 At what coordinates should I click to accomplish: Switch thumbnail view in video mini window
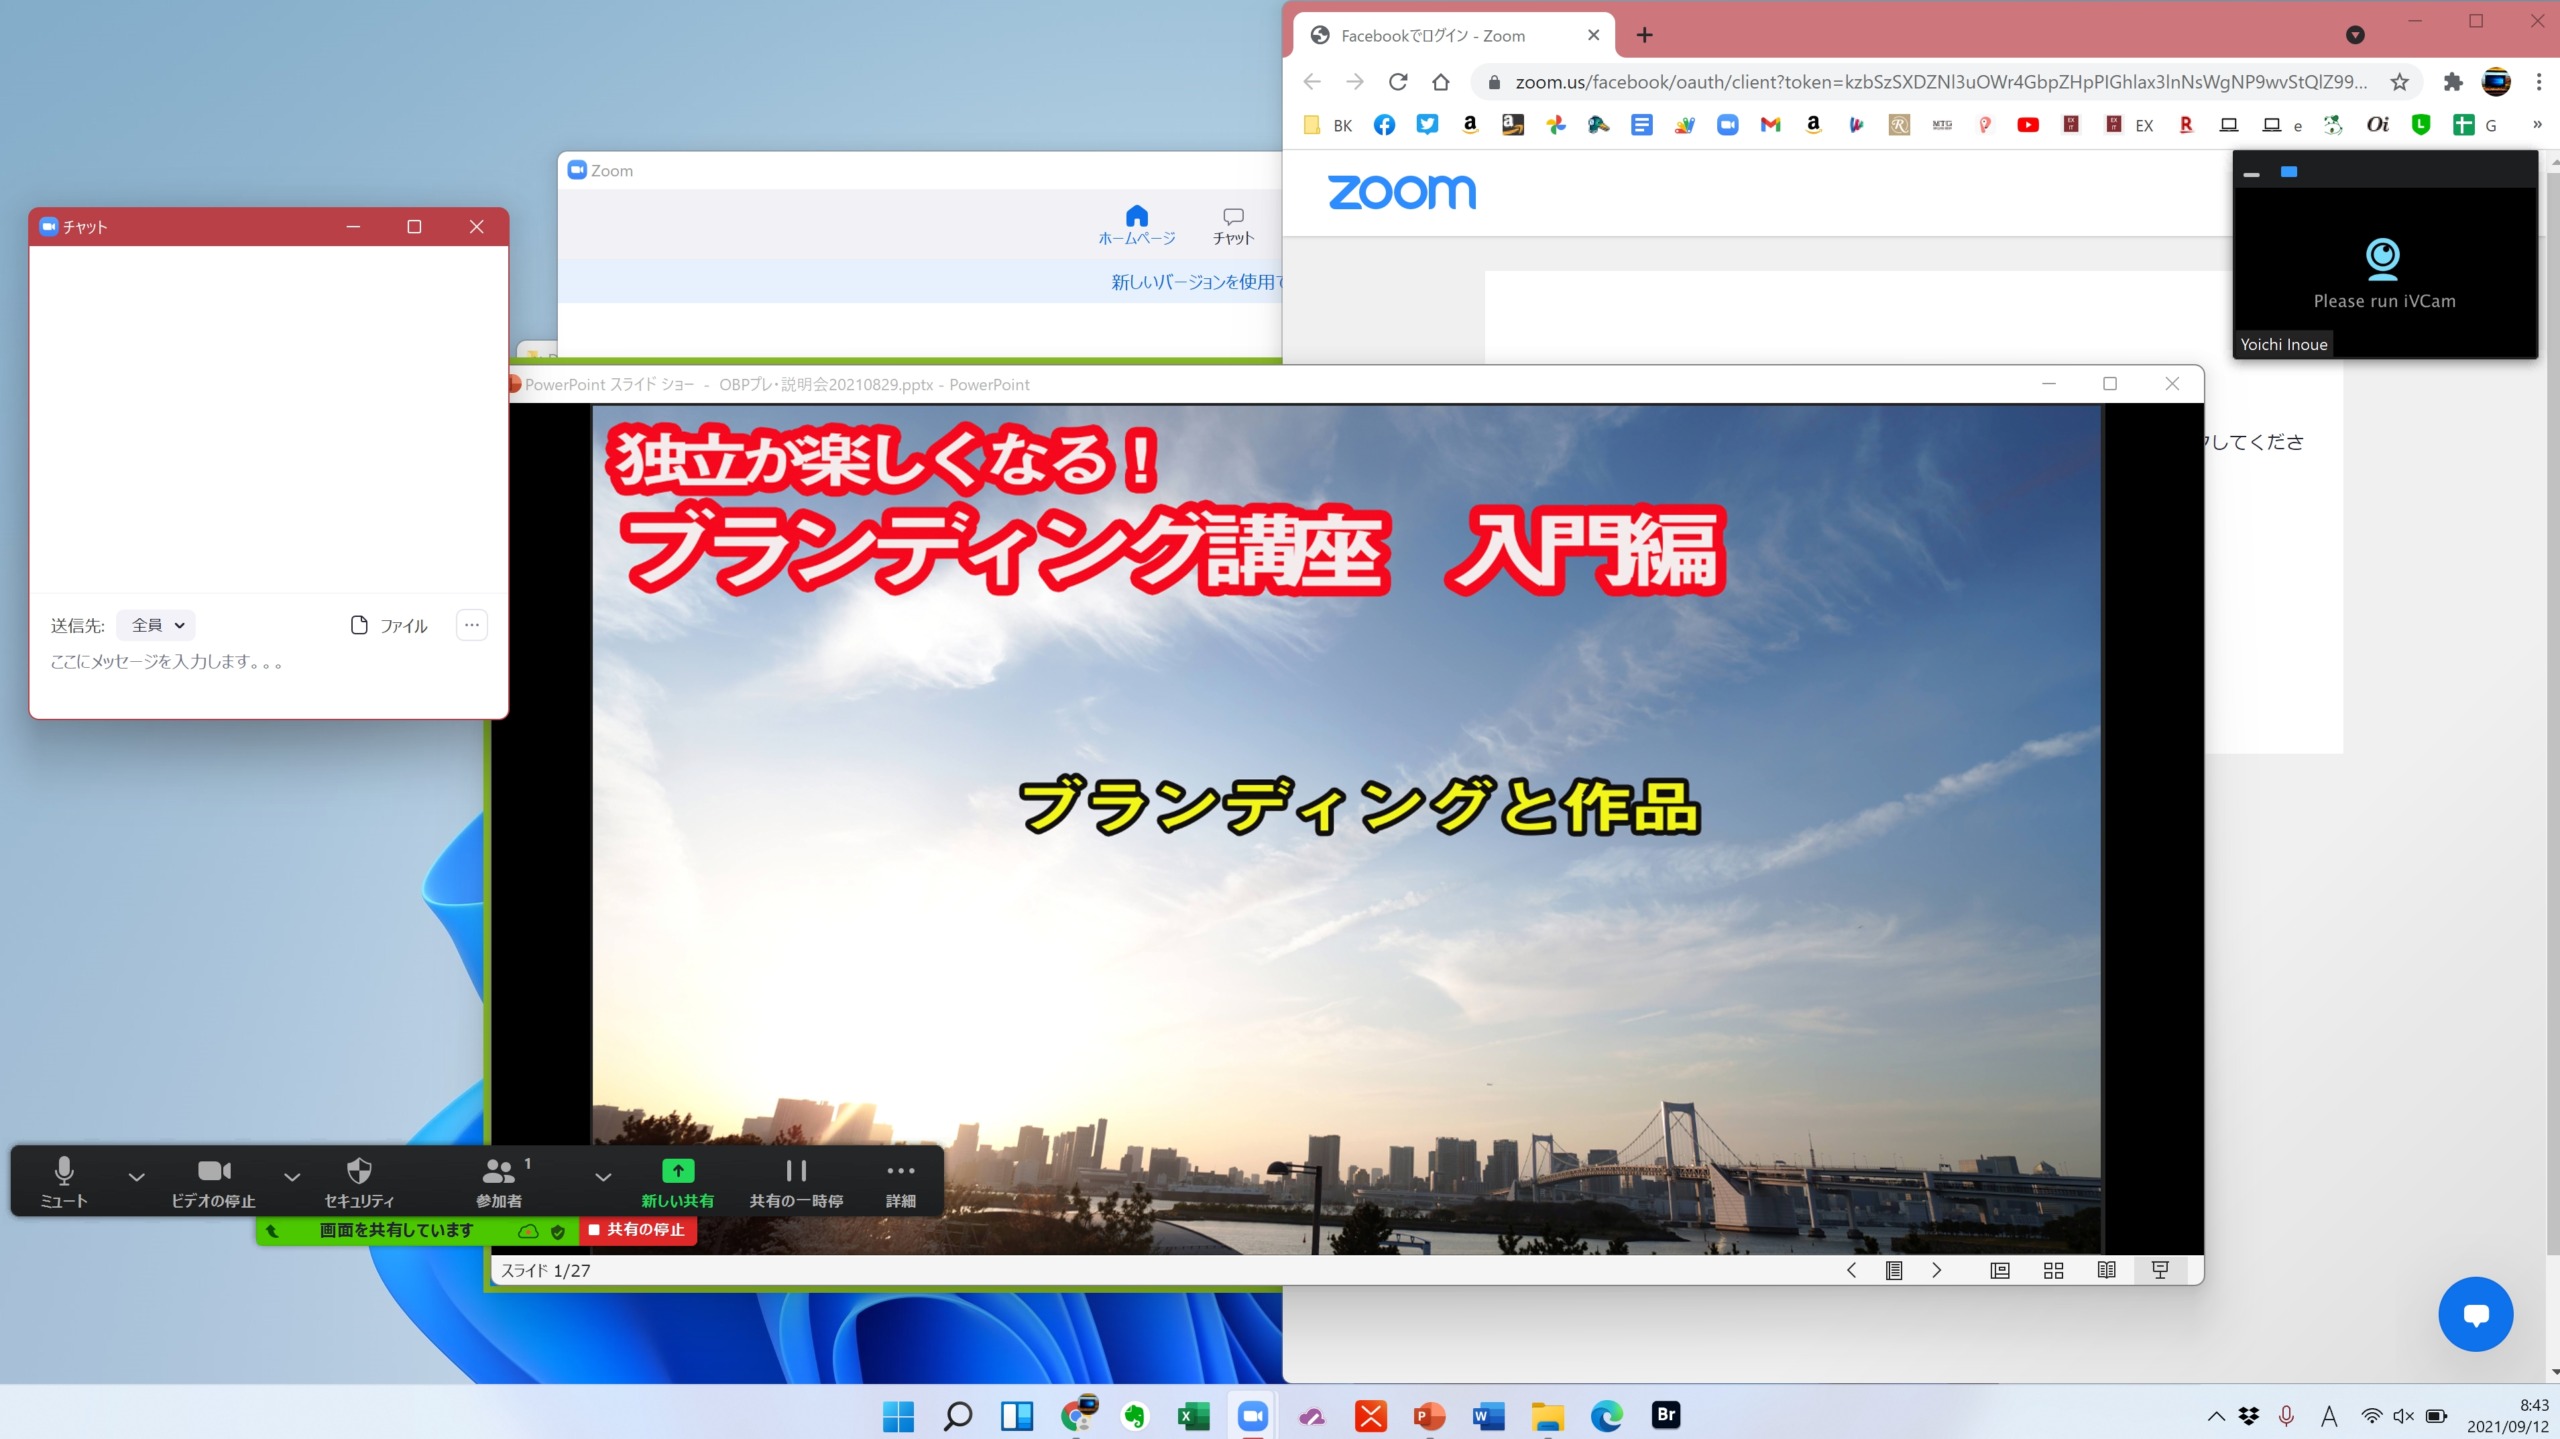tap(2289, 172)
